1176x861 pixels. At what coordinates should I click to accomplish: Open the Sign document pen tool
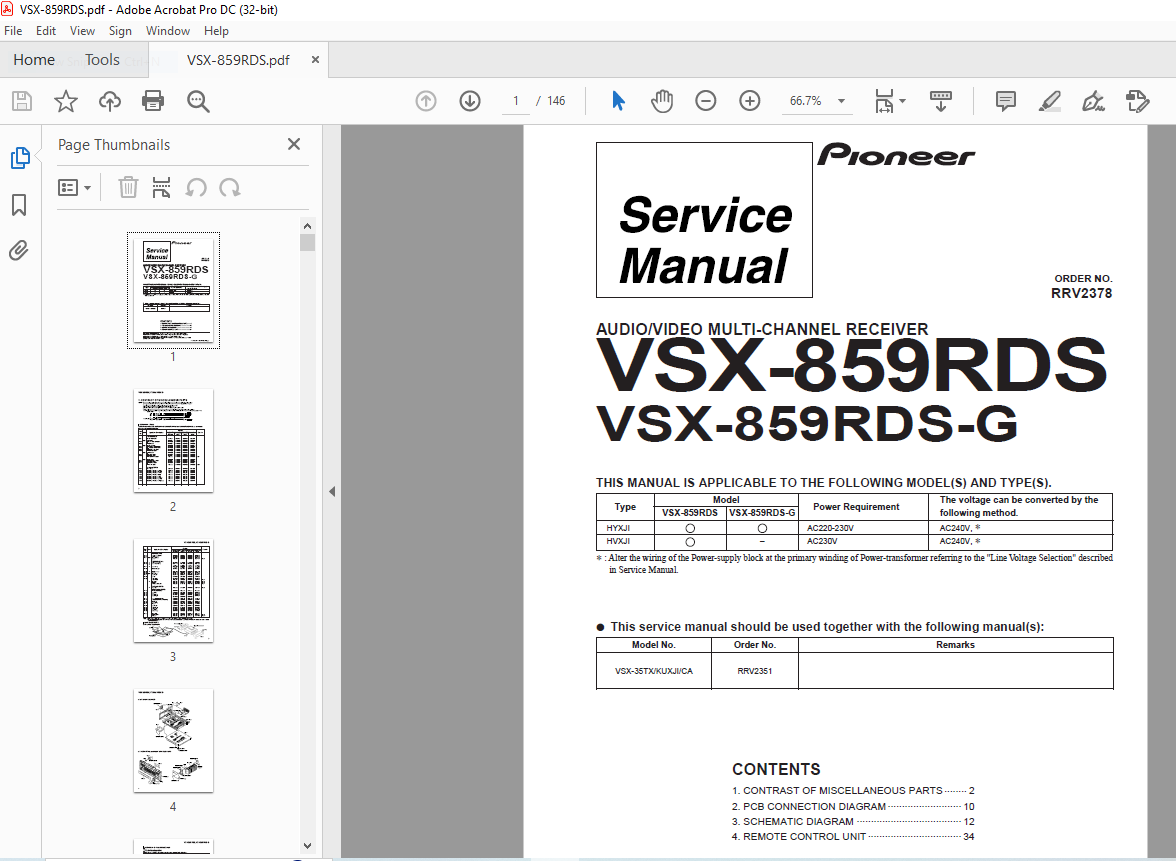[x=1093, y=100]
